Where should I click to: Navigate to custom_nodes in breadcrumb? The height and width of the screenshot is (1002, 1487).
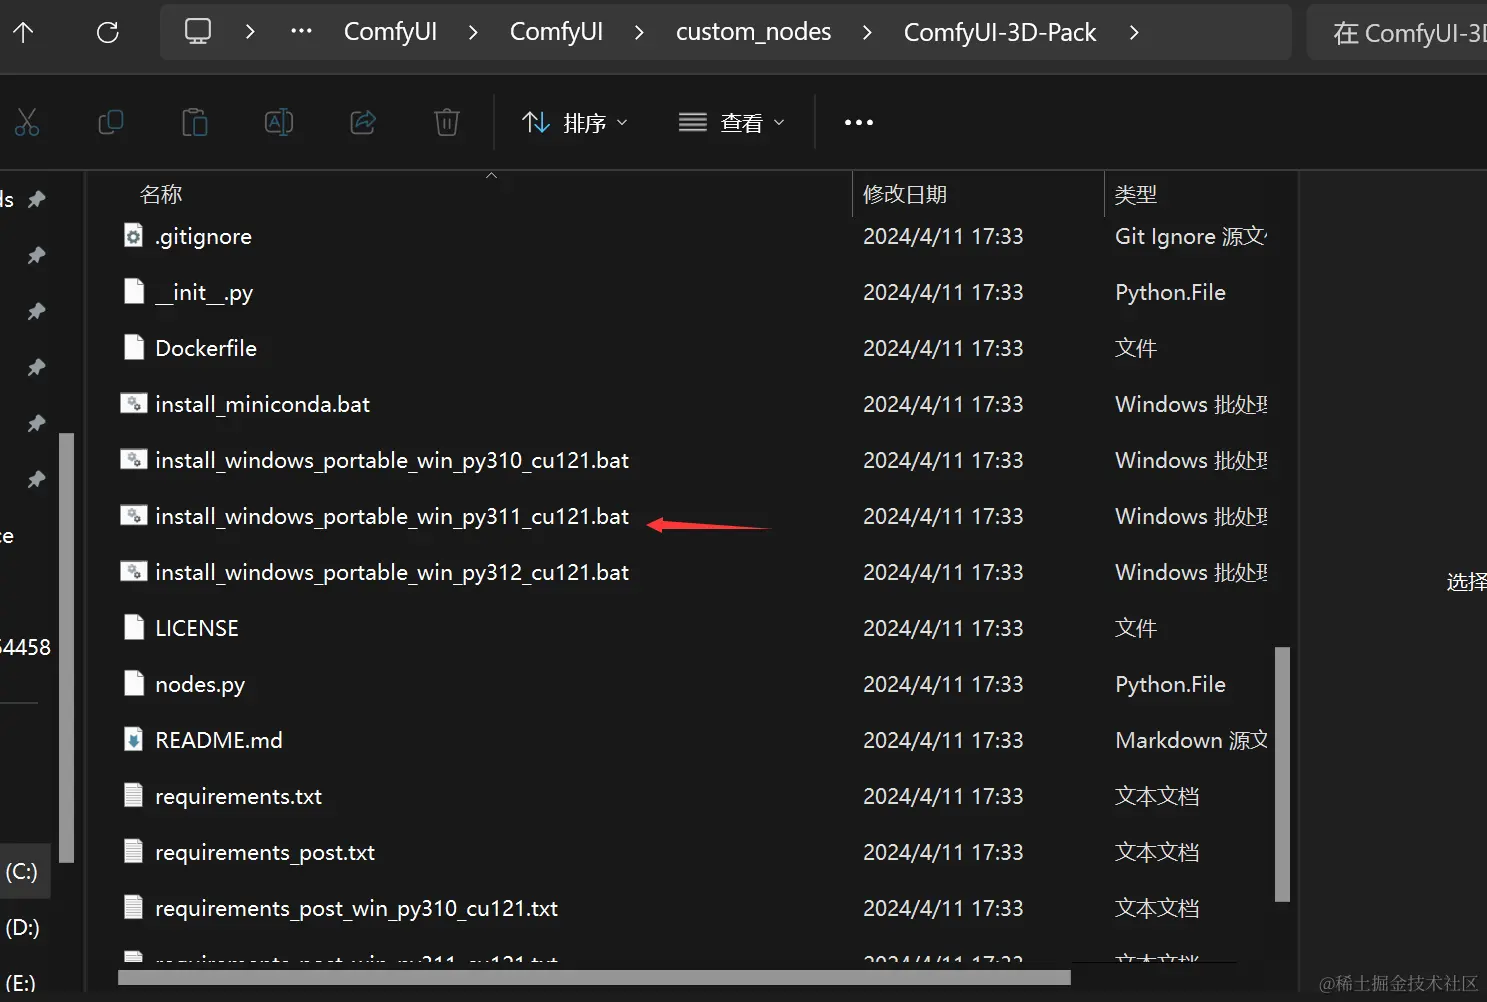pyautogui.click(x=753, y=32)
